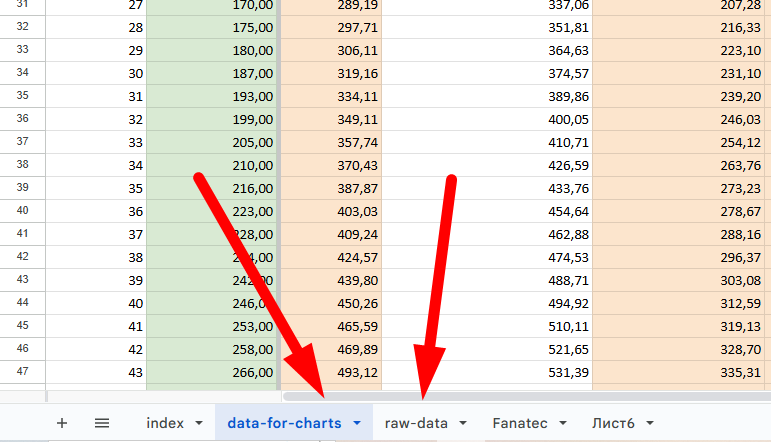
Task: Select cell containing 531,39
Action: [x=487, y=372]
